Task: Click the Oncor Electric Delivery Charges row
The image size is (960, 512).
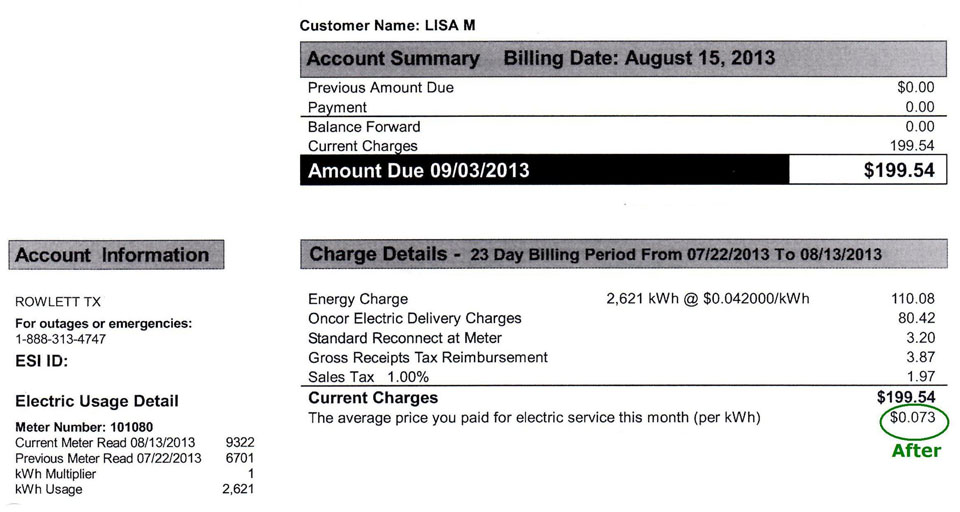Action: pyautogui.click(x=415, y=318)
